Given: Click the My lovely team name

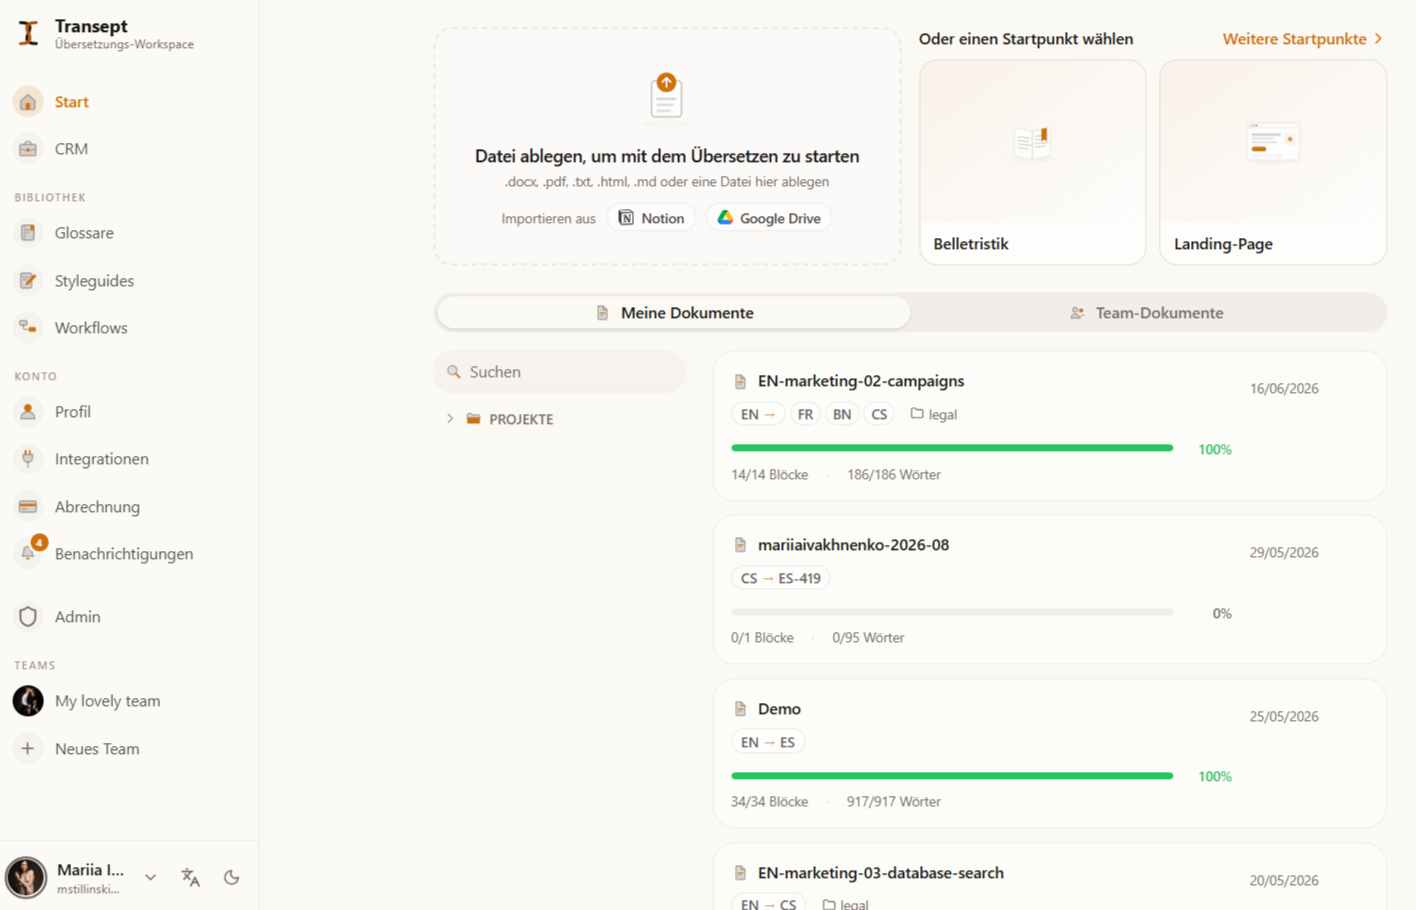Looking at the screenshot, I should [107, 701].
